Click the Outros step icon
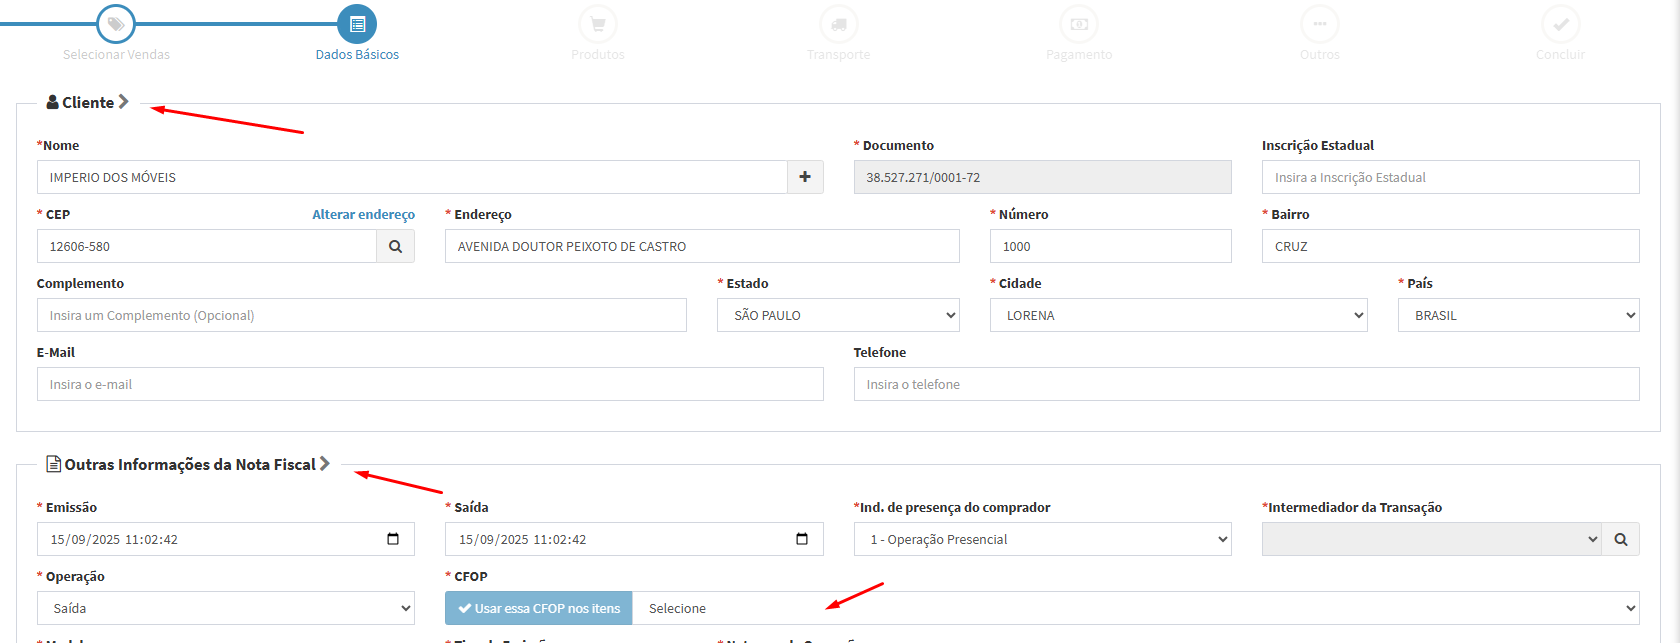Screen dimensions: 1680x643 point(1320,24)
